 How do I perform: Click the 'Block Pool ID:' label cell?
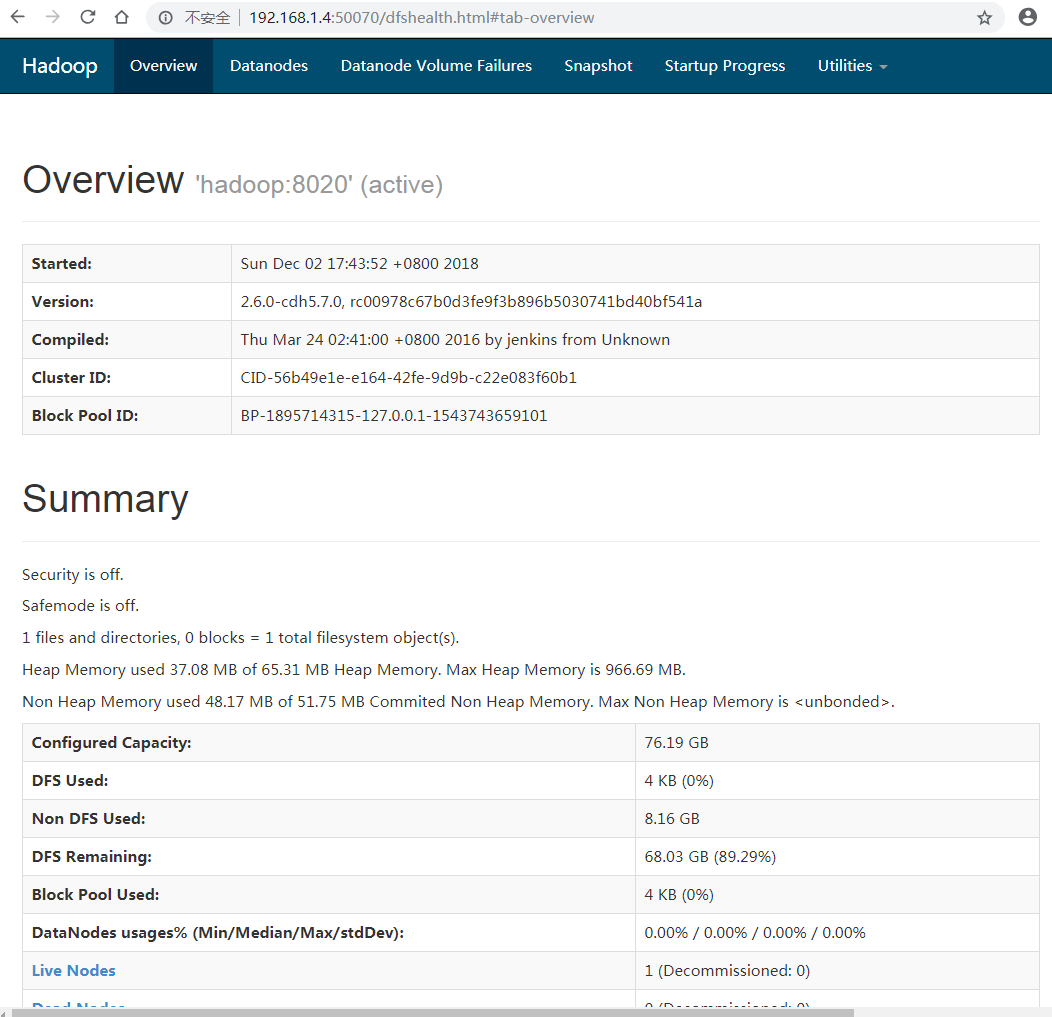click(127, 416)
